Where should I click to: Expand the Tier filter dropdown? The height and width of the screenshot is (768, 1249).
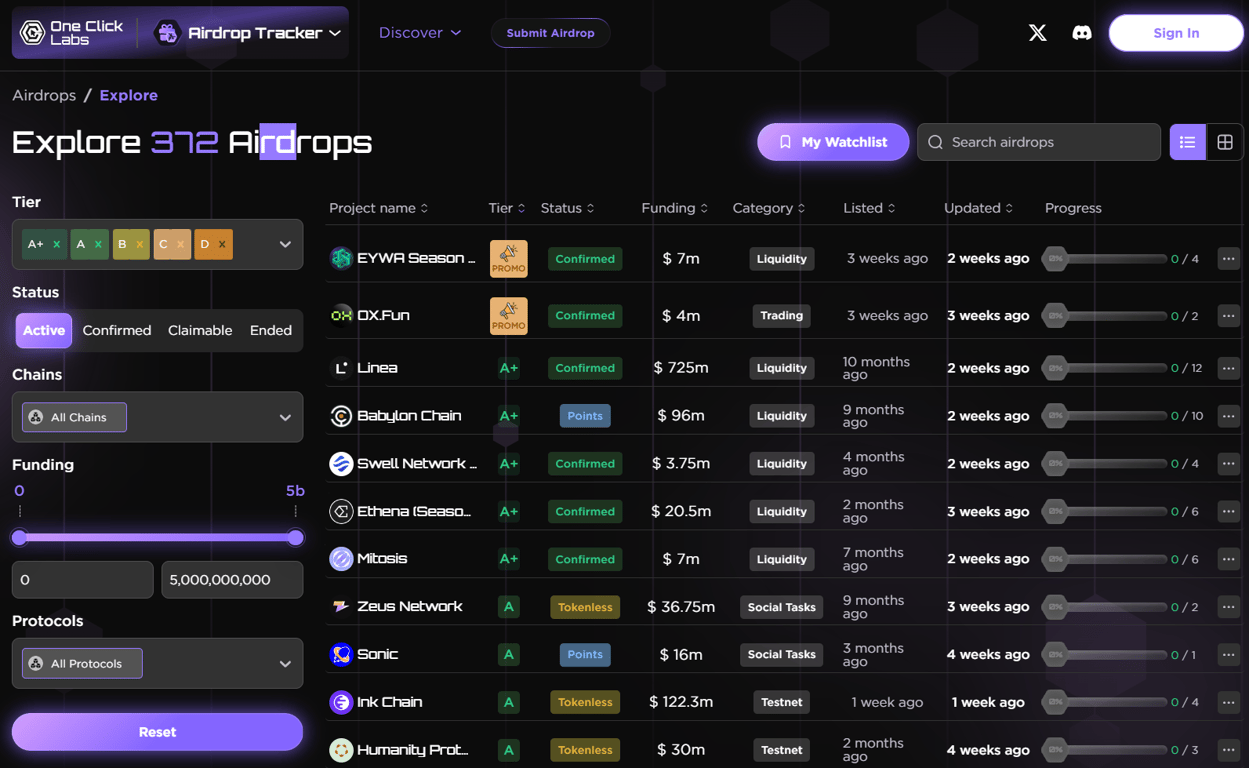283,243
